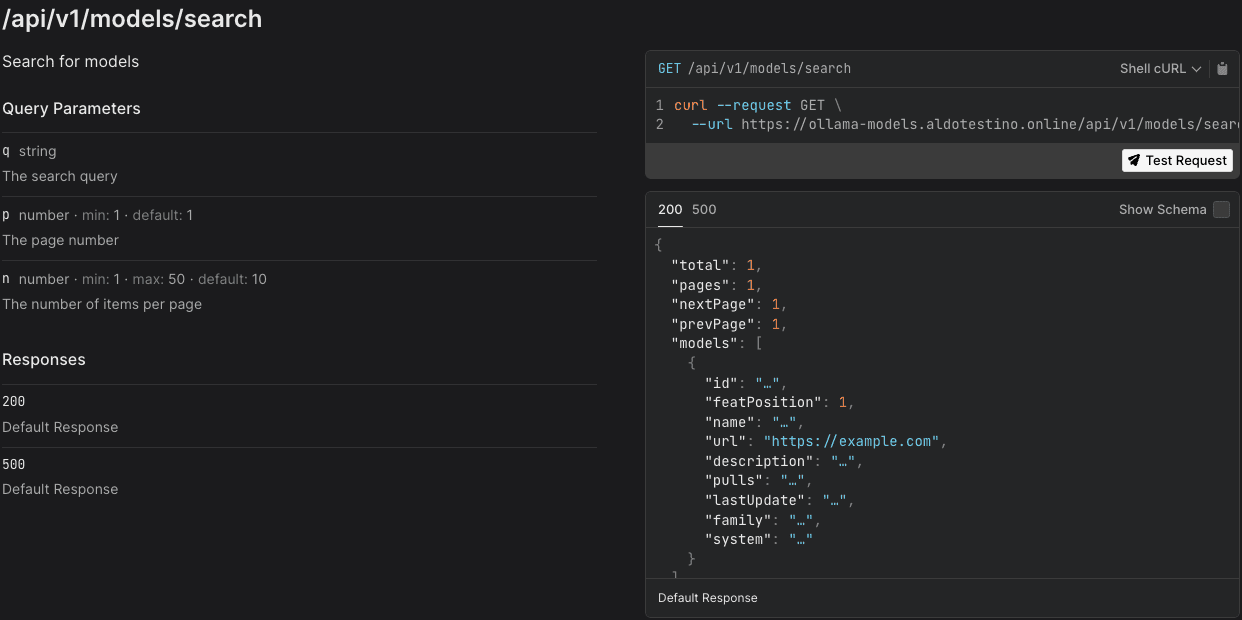Viewport: 1242px width, 620px height.
Task: Click the Responses section heading
Action: [44, 359]
